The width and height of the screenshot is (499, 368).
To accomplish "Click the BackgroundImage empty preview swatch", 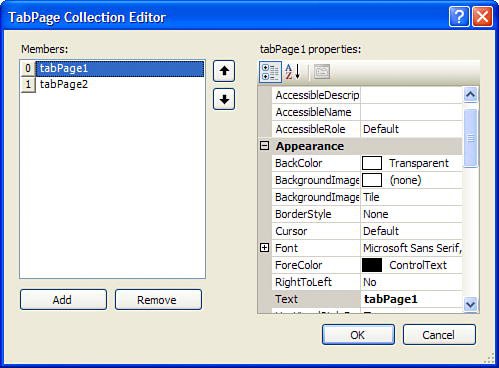I will coord(372,180).
